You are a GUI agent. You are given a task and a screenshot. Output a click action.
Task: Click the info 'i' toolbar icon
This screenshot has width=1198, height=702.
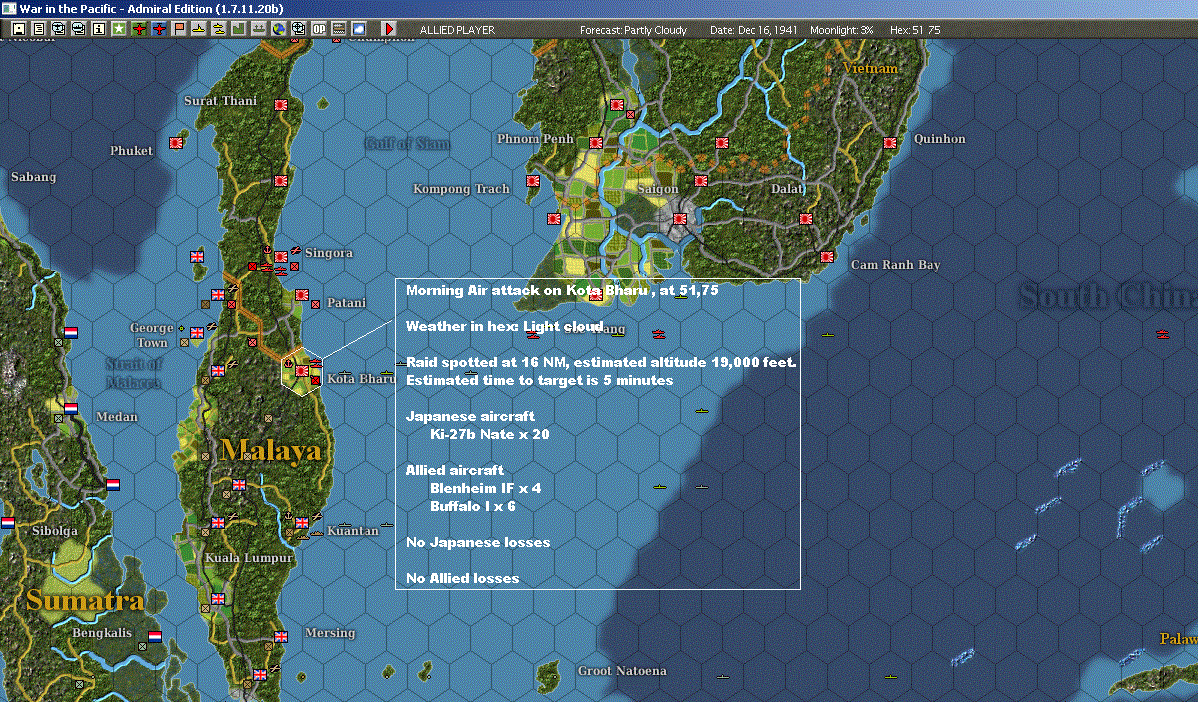click(x=99, y=29)
